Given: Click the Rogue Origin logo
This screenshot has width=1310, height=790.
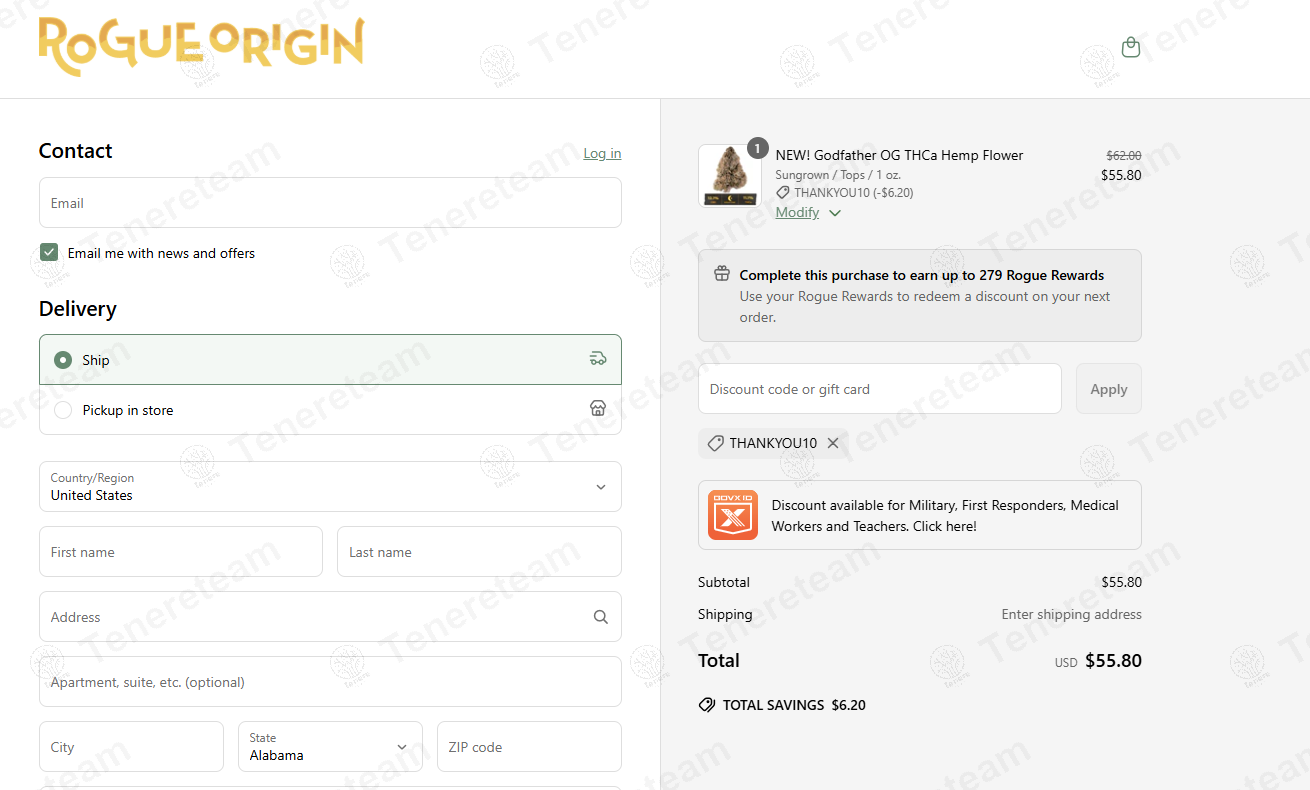Looking at the screenshot, I should pos(201,47).
